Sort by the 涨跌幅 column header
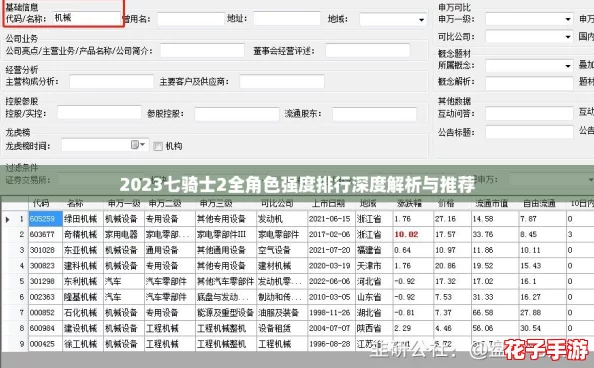The height and width of the screenshot is (368, 594). 409,203
